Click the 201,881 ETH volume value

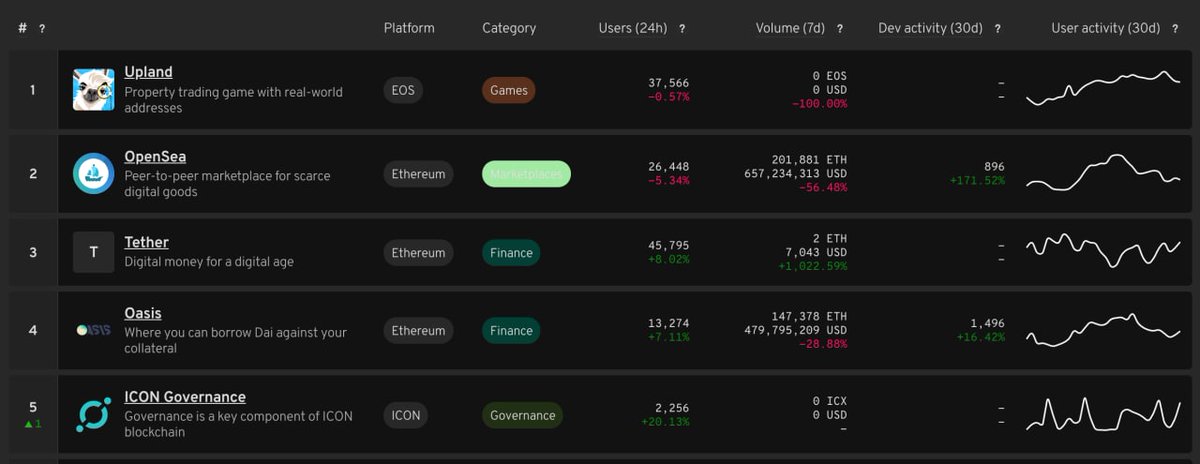[x=810, y=160]
